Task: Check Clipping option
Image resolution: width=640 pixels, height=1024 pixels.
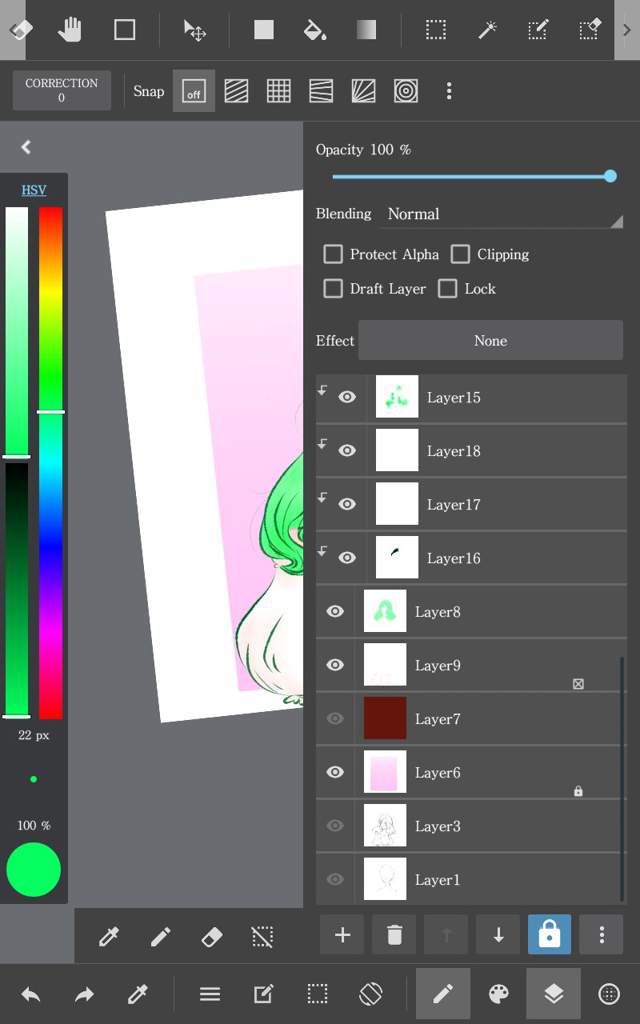Action: (x=460, y=254)
